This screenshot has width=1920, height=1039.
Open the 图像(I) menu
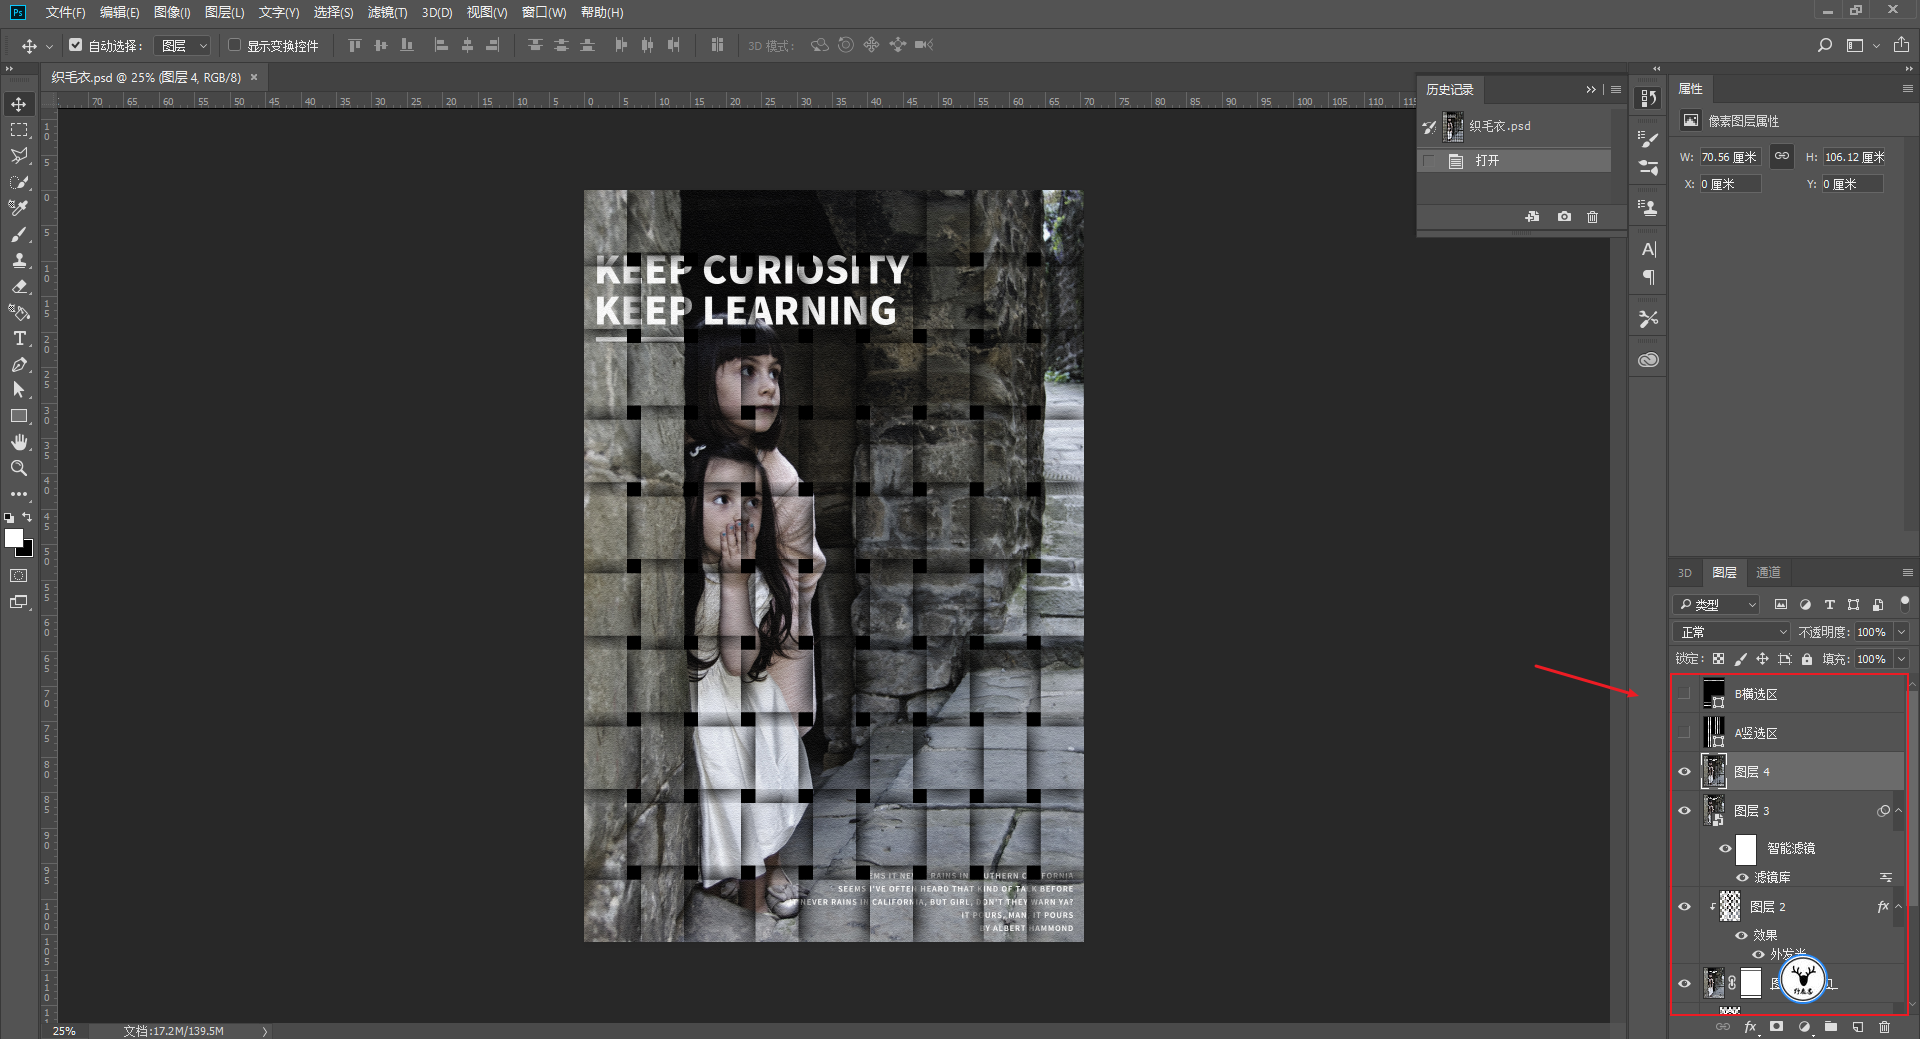point(172,12)
